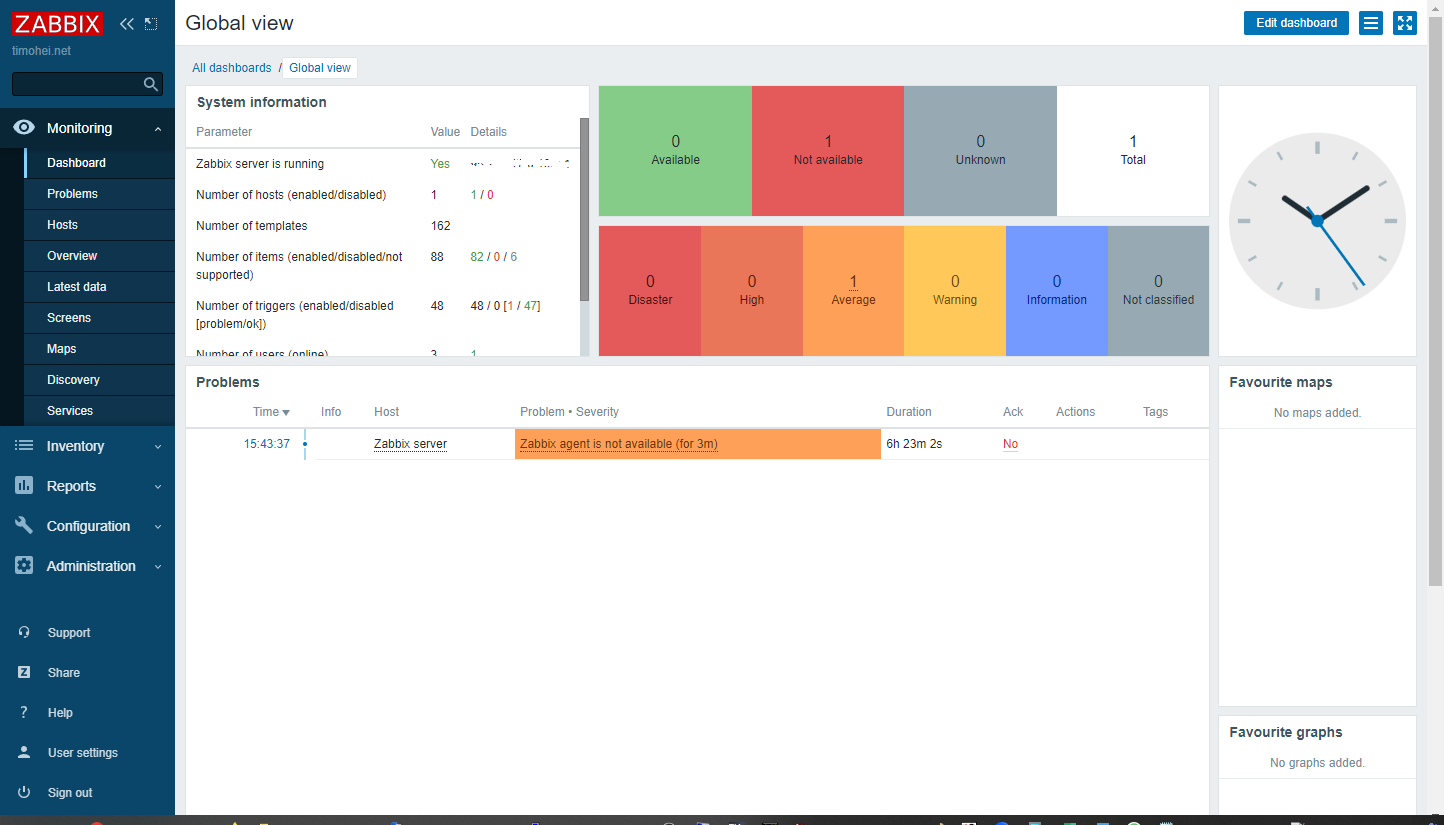Click Global view breadcrumb
The image size is (1444, 825).
click(x=320, y=68)
